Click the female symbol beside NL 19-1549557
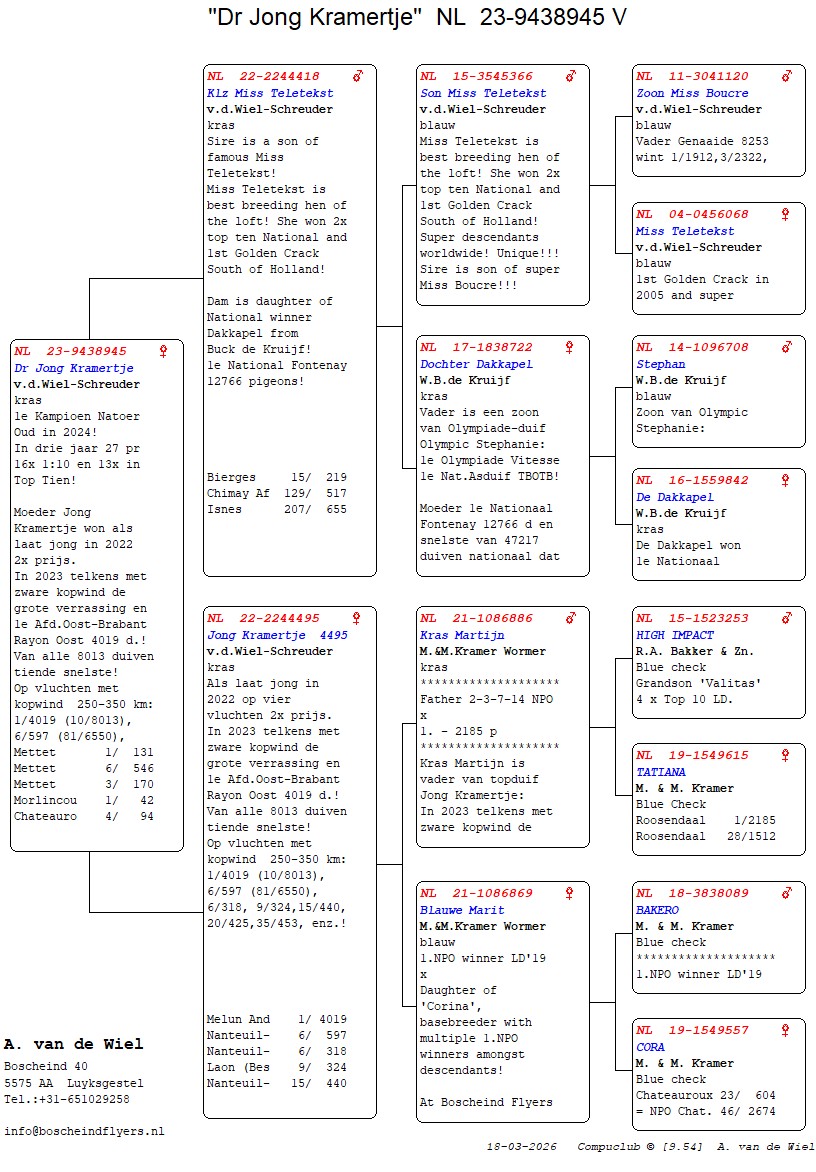 coord(786,1030)
